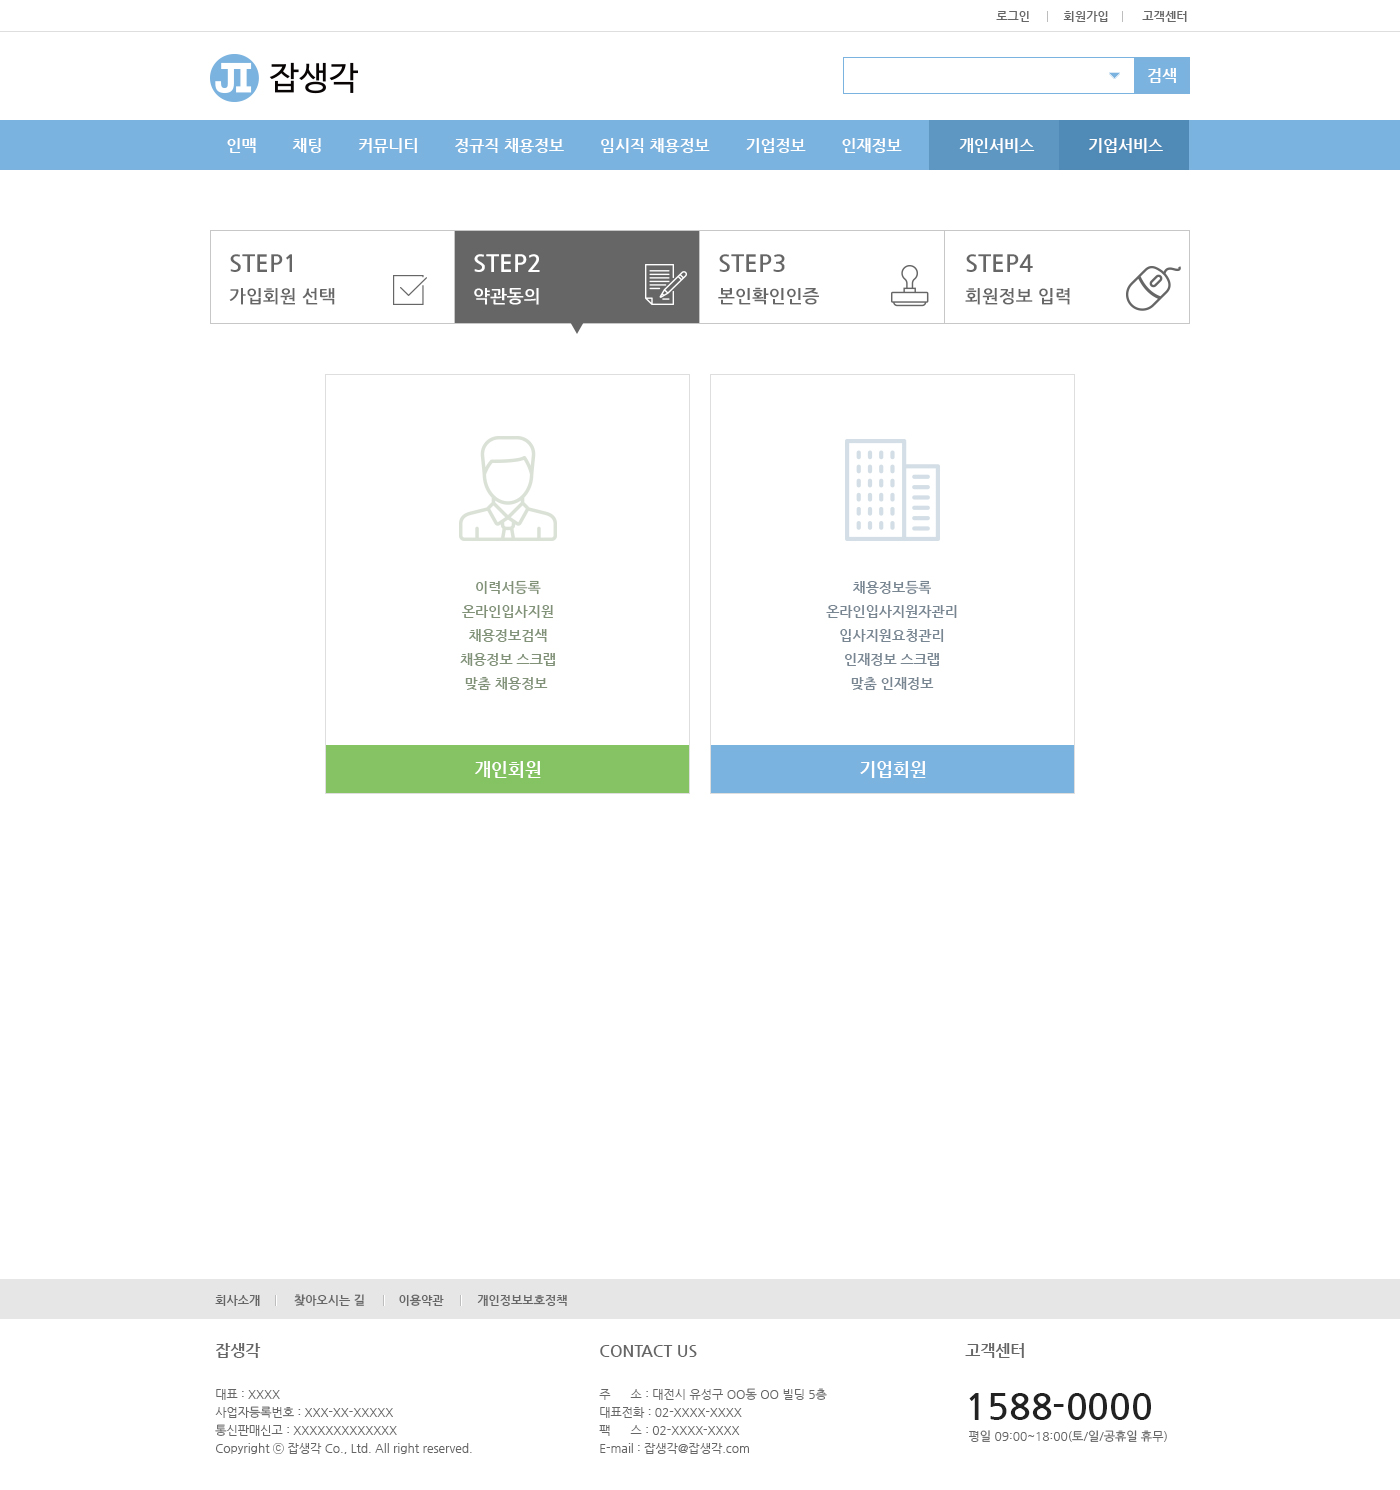Open the 회원가입 link
The height and width of the screenshot is (1490, 1400).
tap(1086, 16)
